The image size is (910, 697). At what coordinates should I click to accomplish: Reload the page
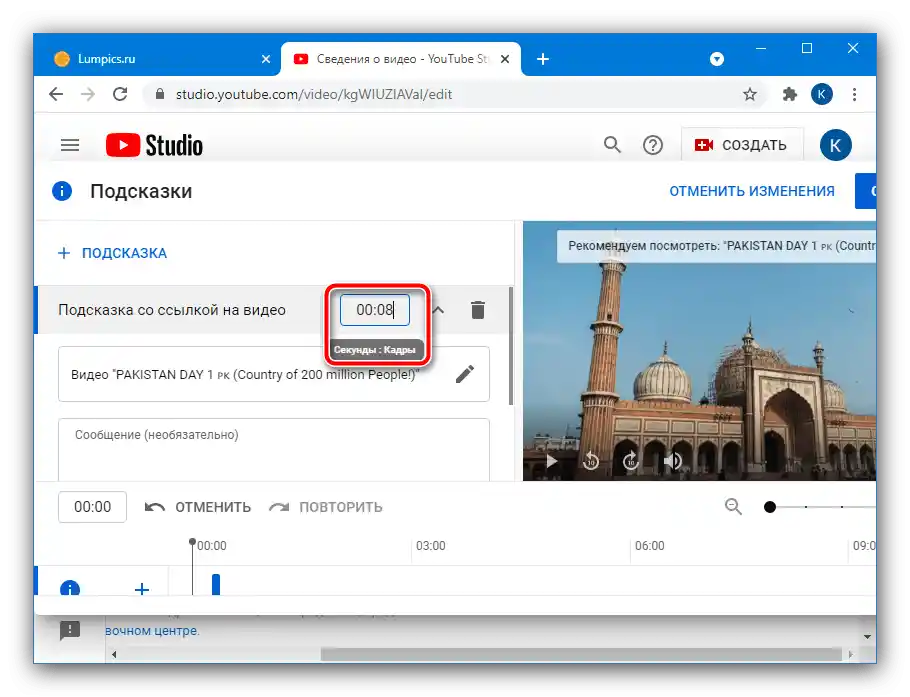(120, 94)
